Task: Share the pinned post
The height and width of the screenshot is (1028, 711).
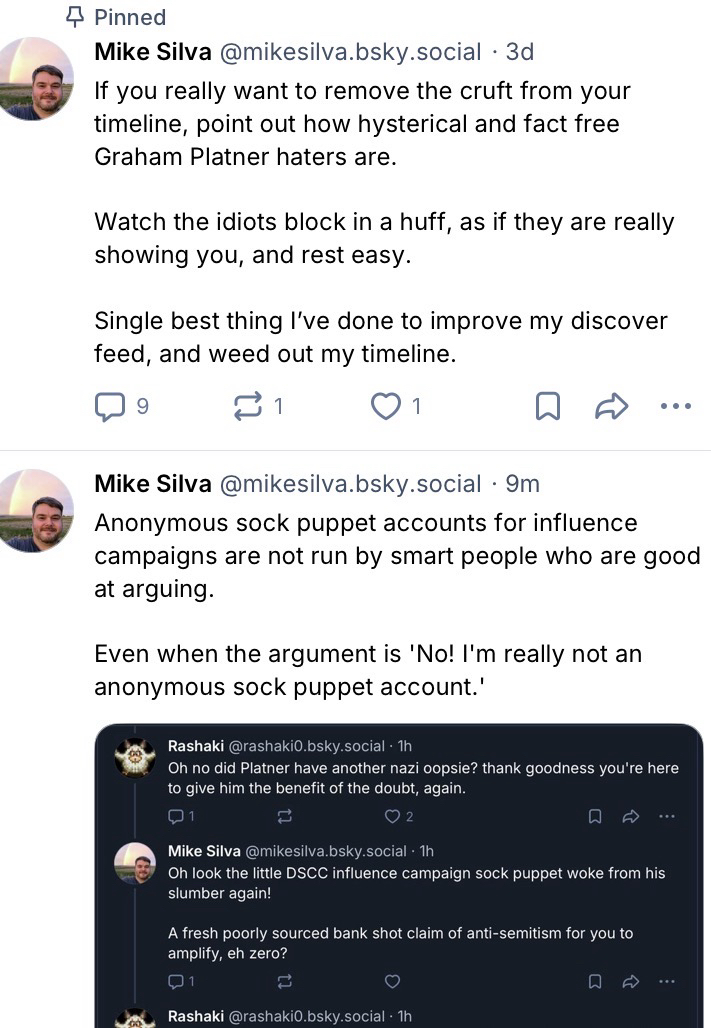Action: [x=611, y=406]
